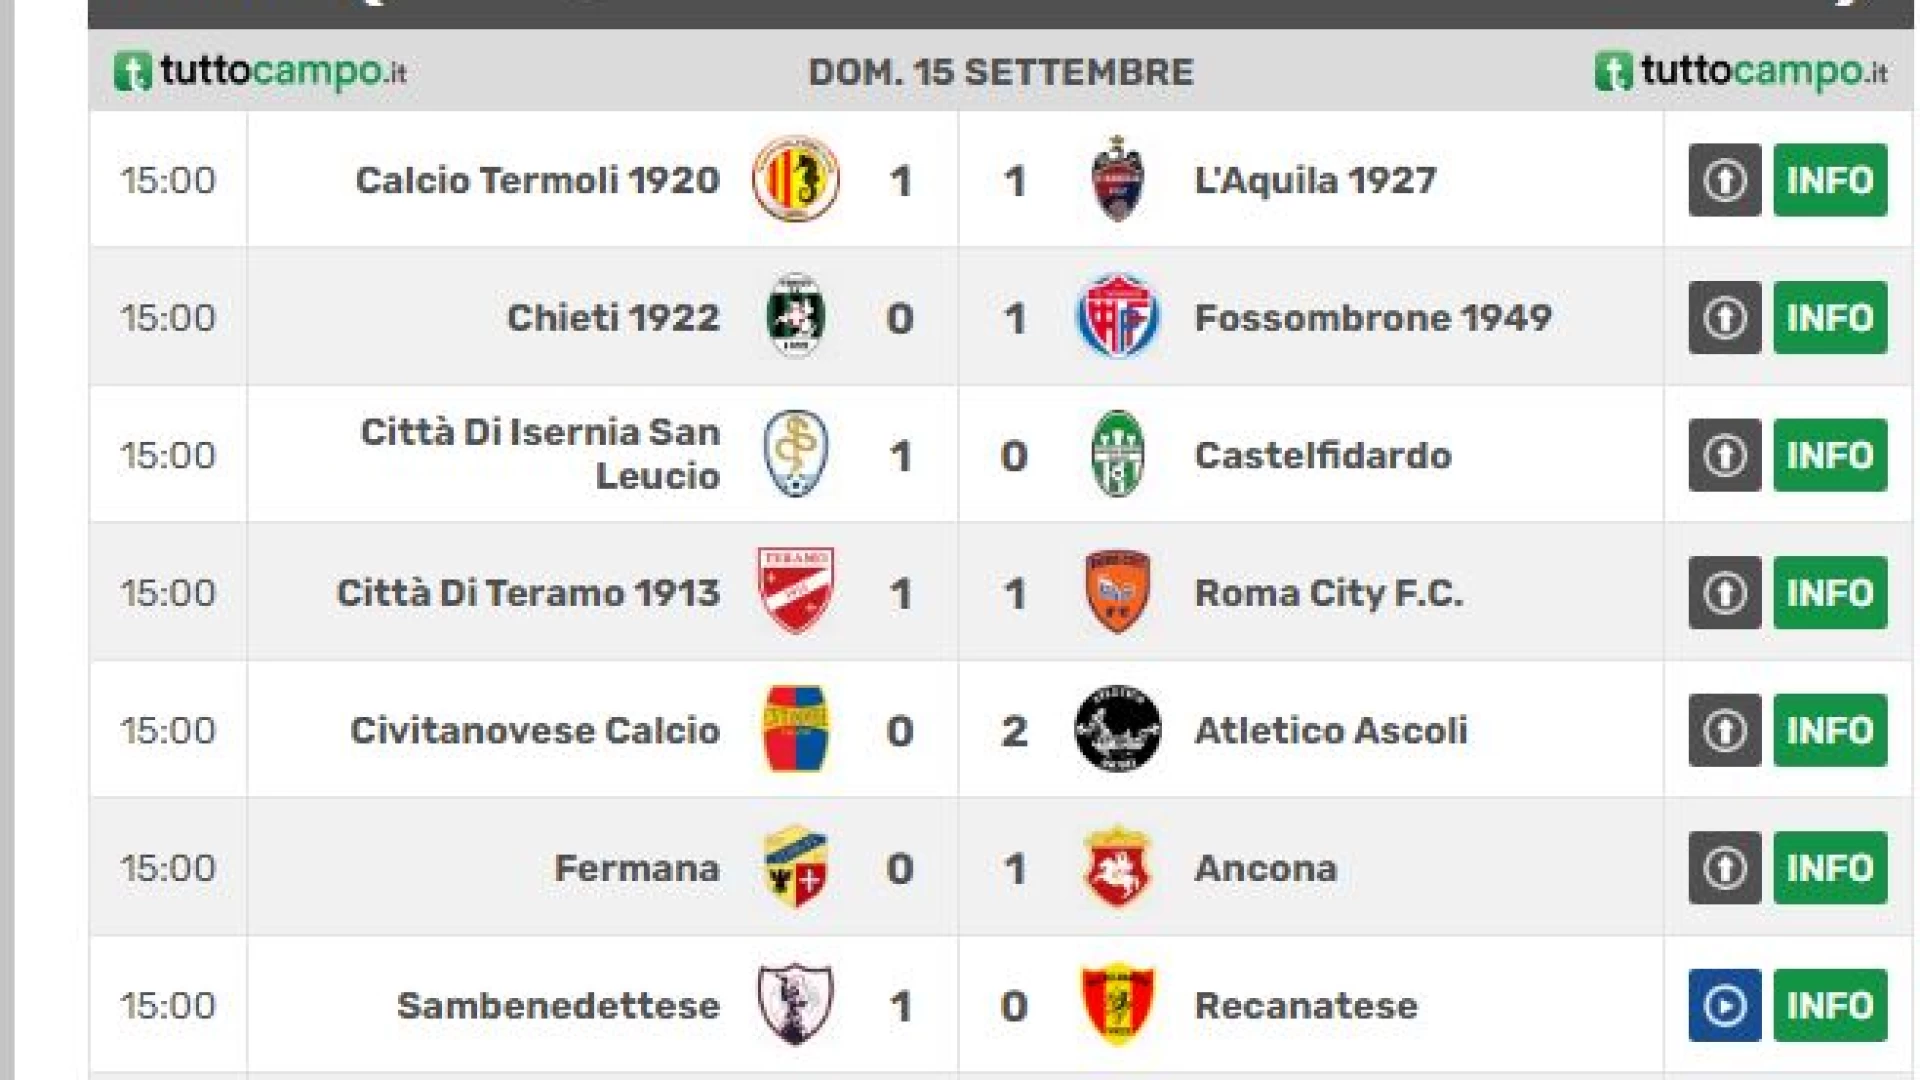Screen dimensions: 1920x1080
Task: Click the Ancona red shield crest
Action: coord(1117,867)
